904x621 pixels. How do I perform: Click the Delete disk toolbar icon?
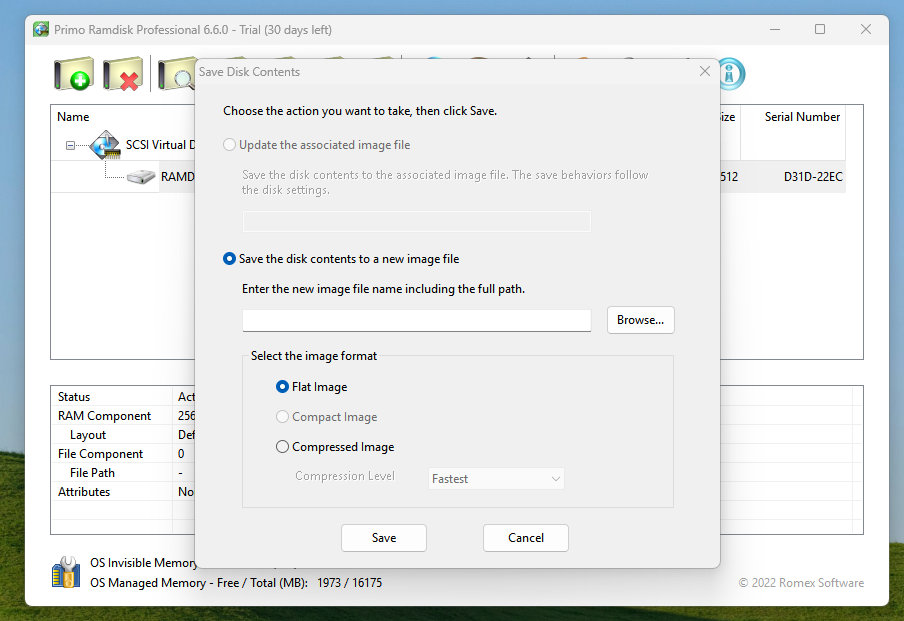(123, 75)
